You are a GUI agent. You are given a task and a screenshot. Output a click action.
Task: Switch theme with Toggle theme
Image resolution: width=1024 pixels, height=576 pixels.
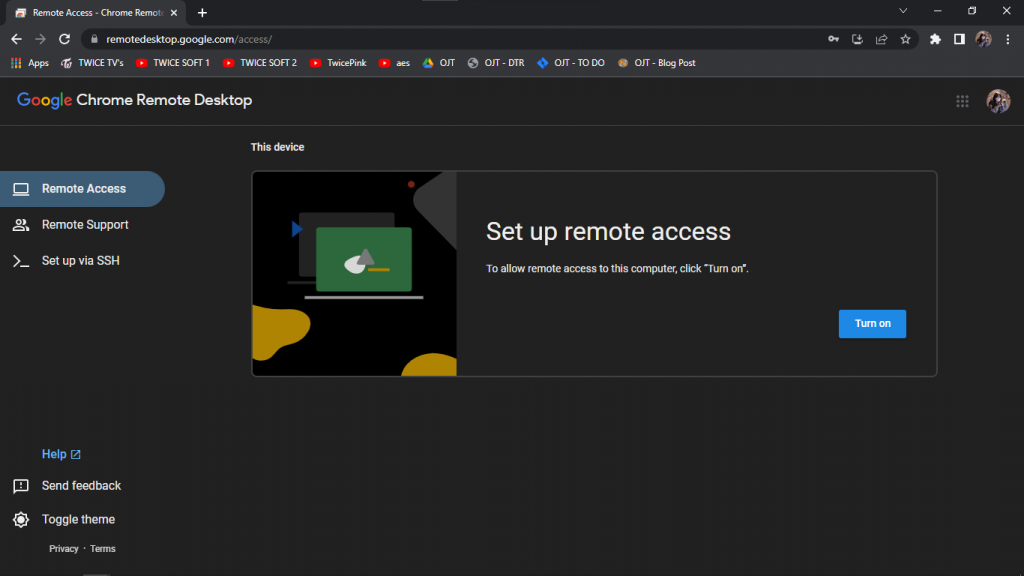64,519
